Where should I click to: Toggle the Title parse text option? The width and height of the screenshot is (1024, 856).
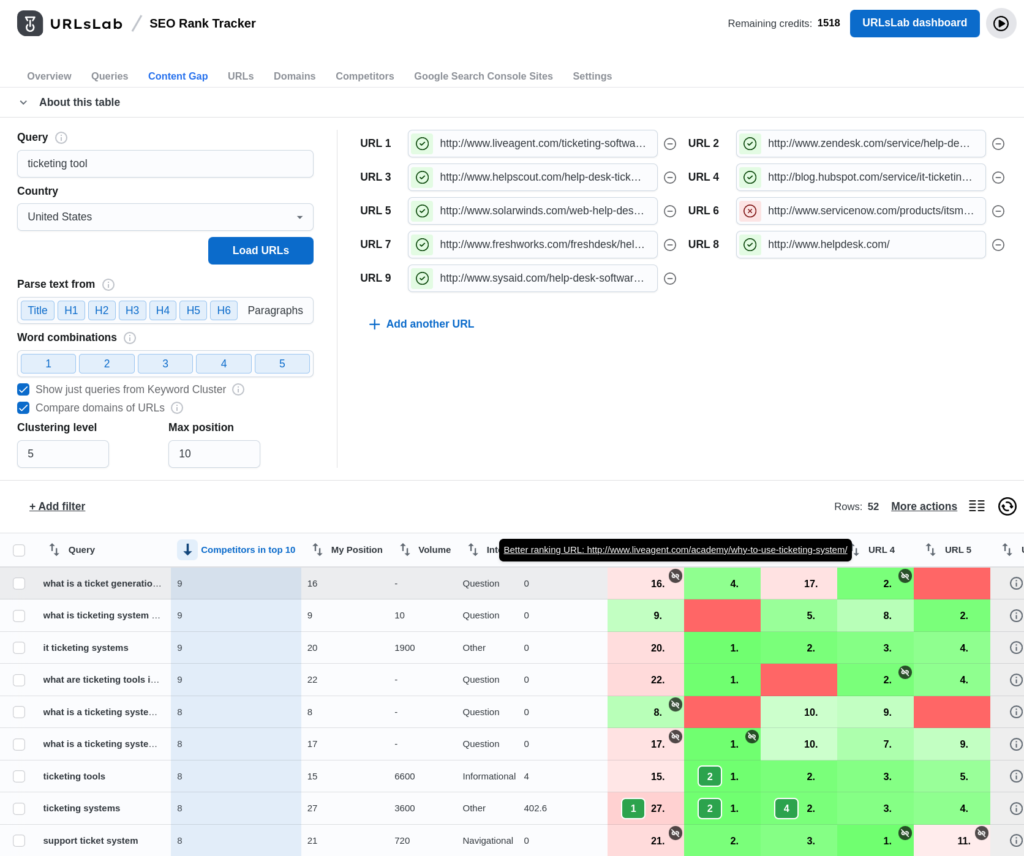(x=37, y=311)
